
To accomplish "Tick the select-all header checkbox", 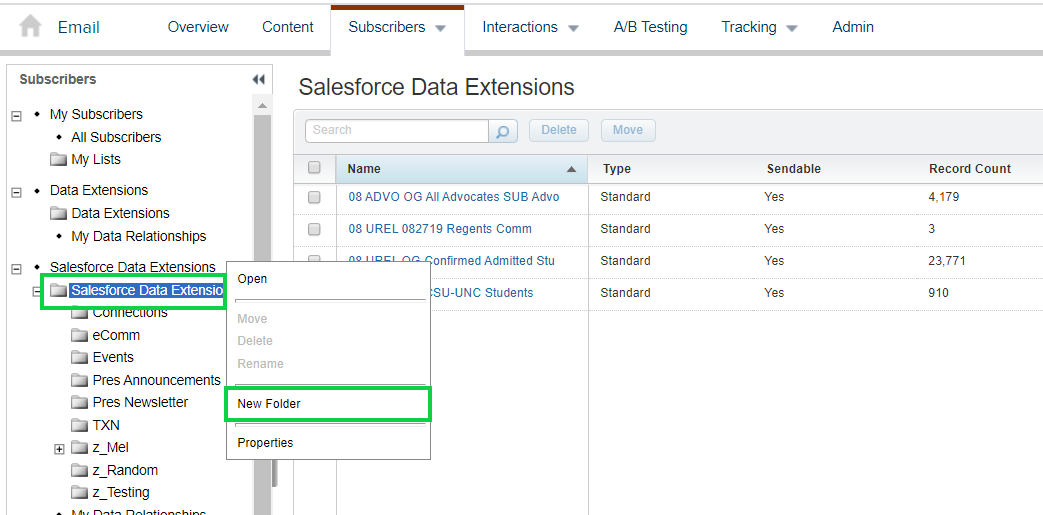I will 315,168.
